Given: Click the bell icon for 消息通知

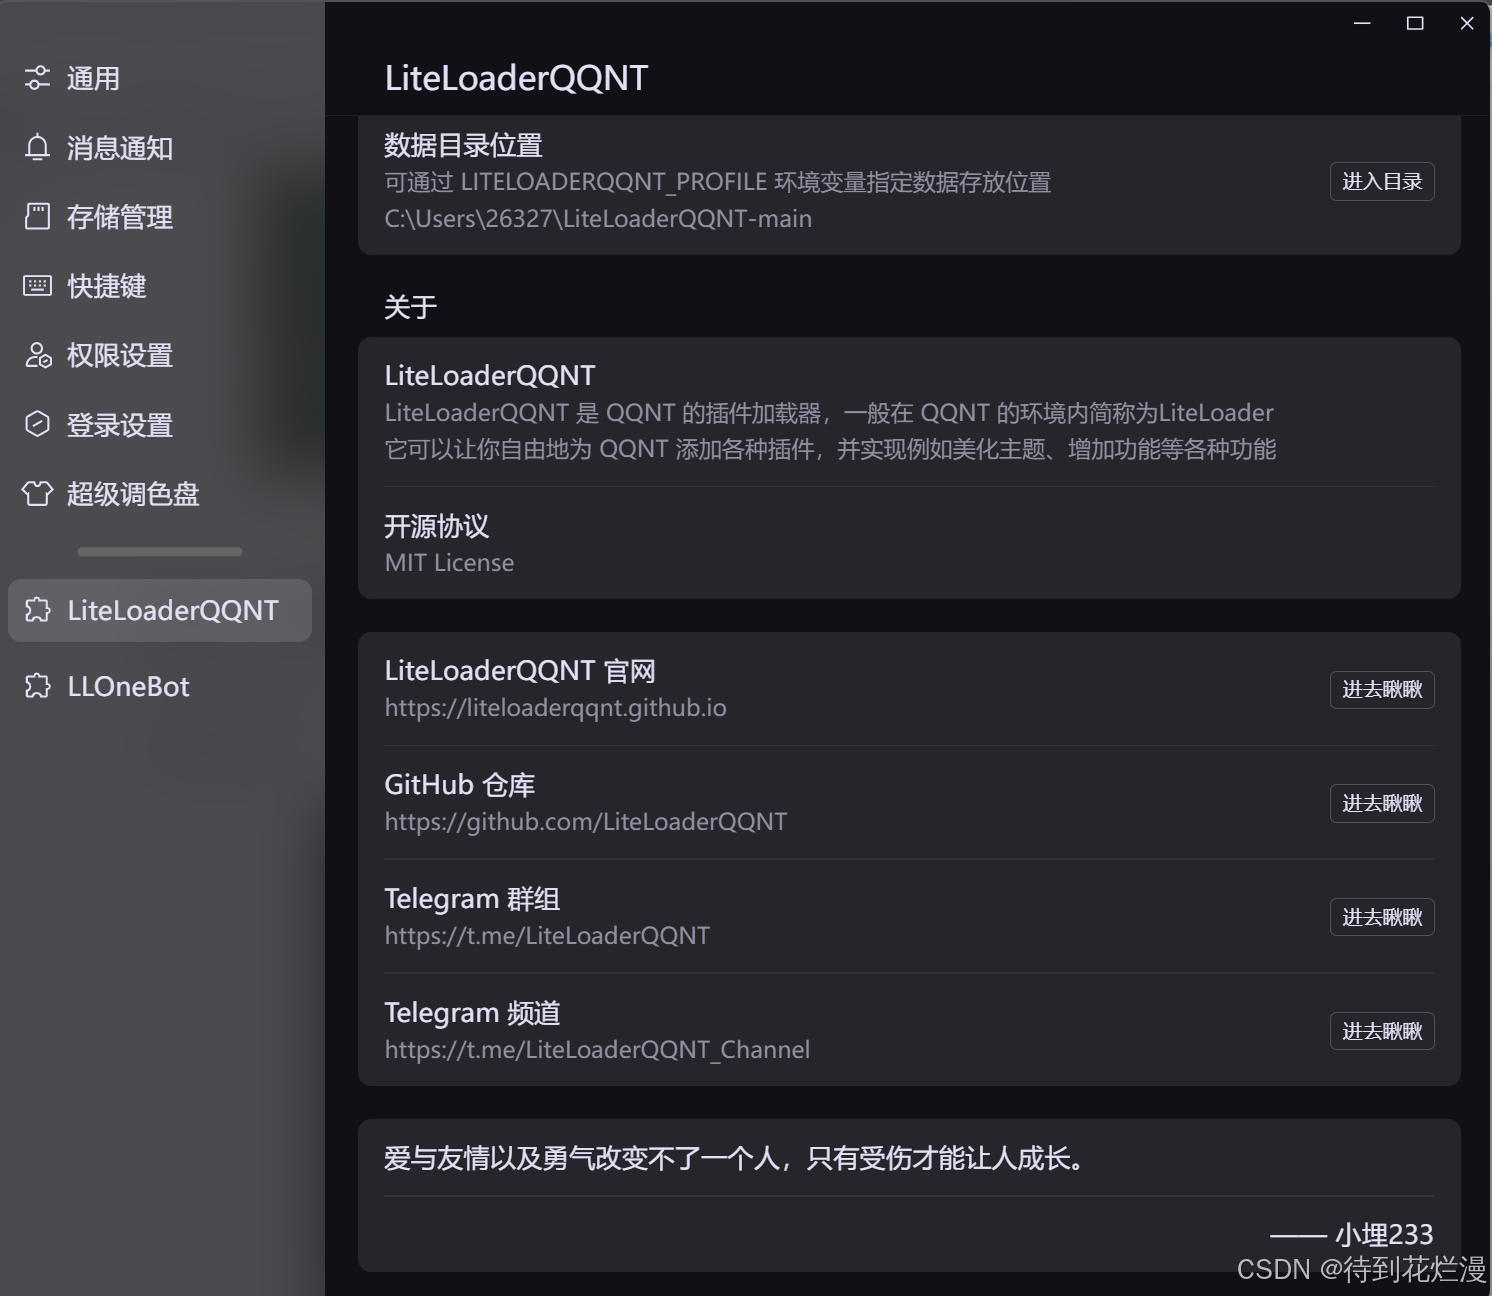Looking at the screenshot, I should pos(37,147).
